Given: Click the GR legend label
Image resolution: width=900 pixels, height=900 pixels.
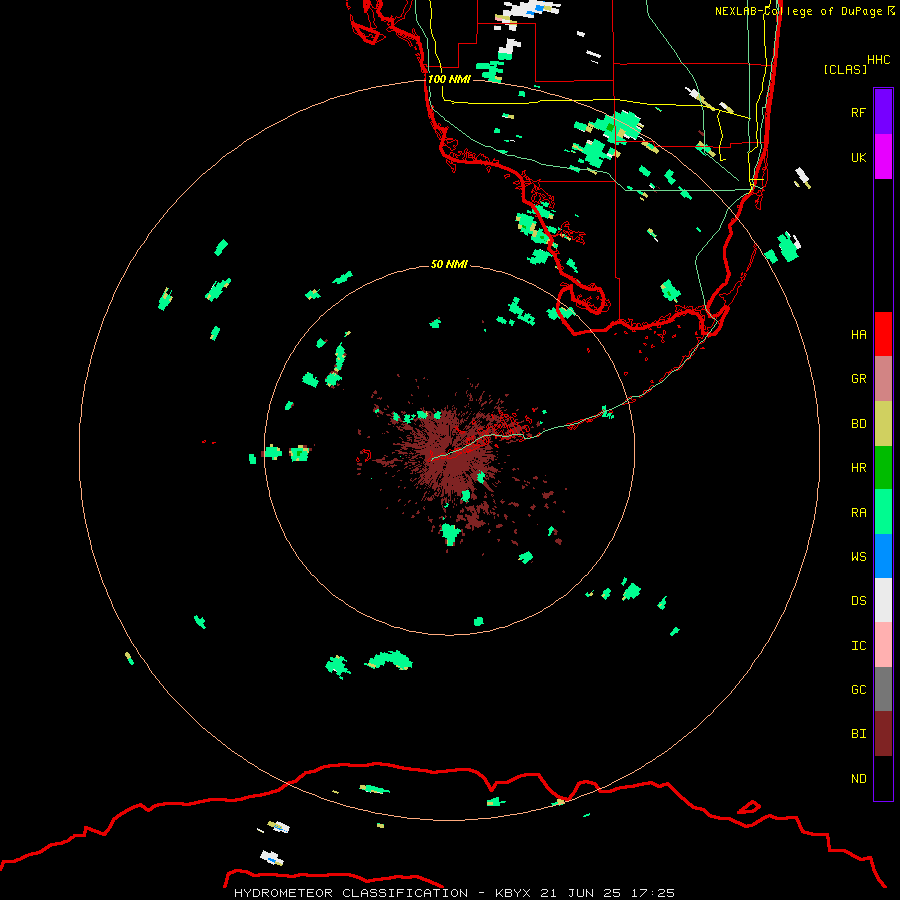Looking at the screenshot, I should 858,379.
